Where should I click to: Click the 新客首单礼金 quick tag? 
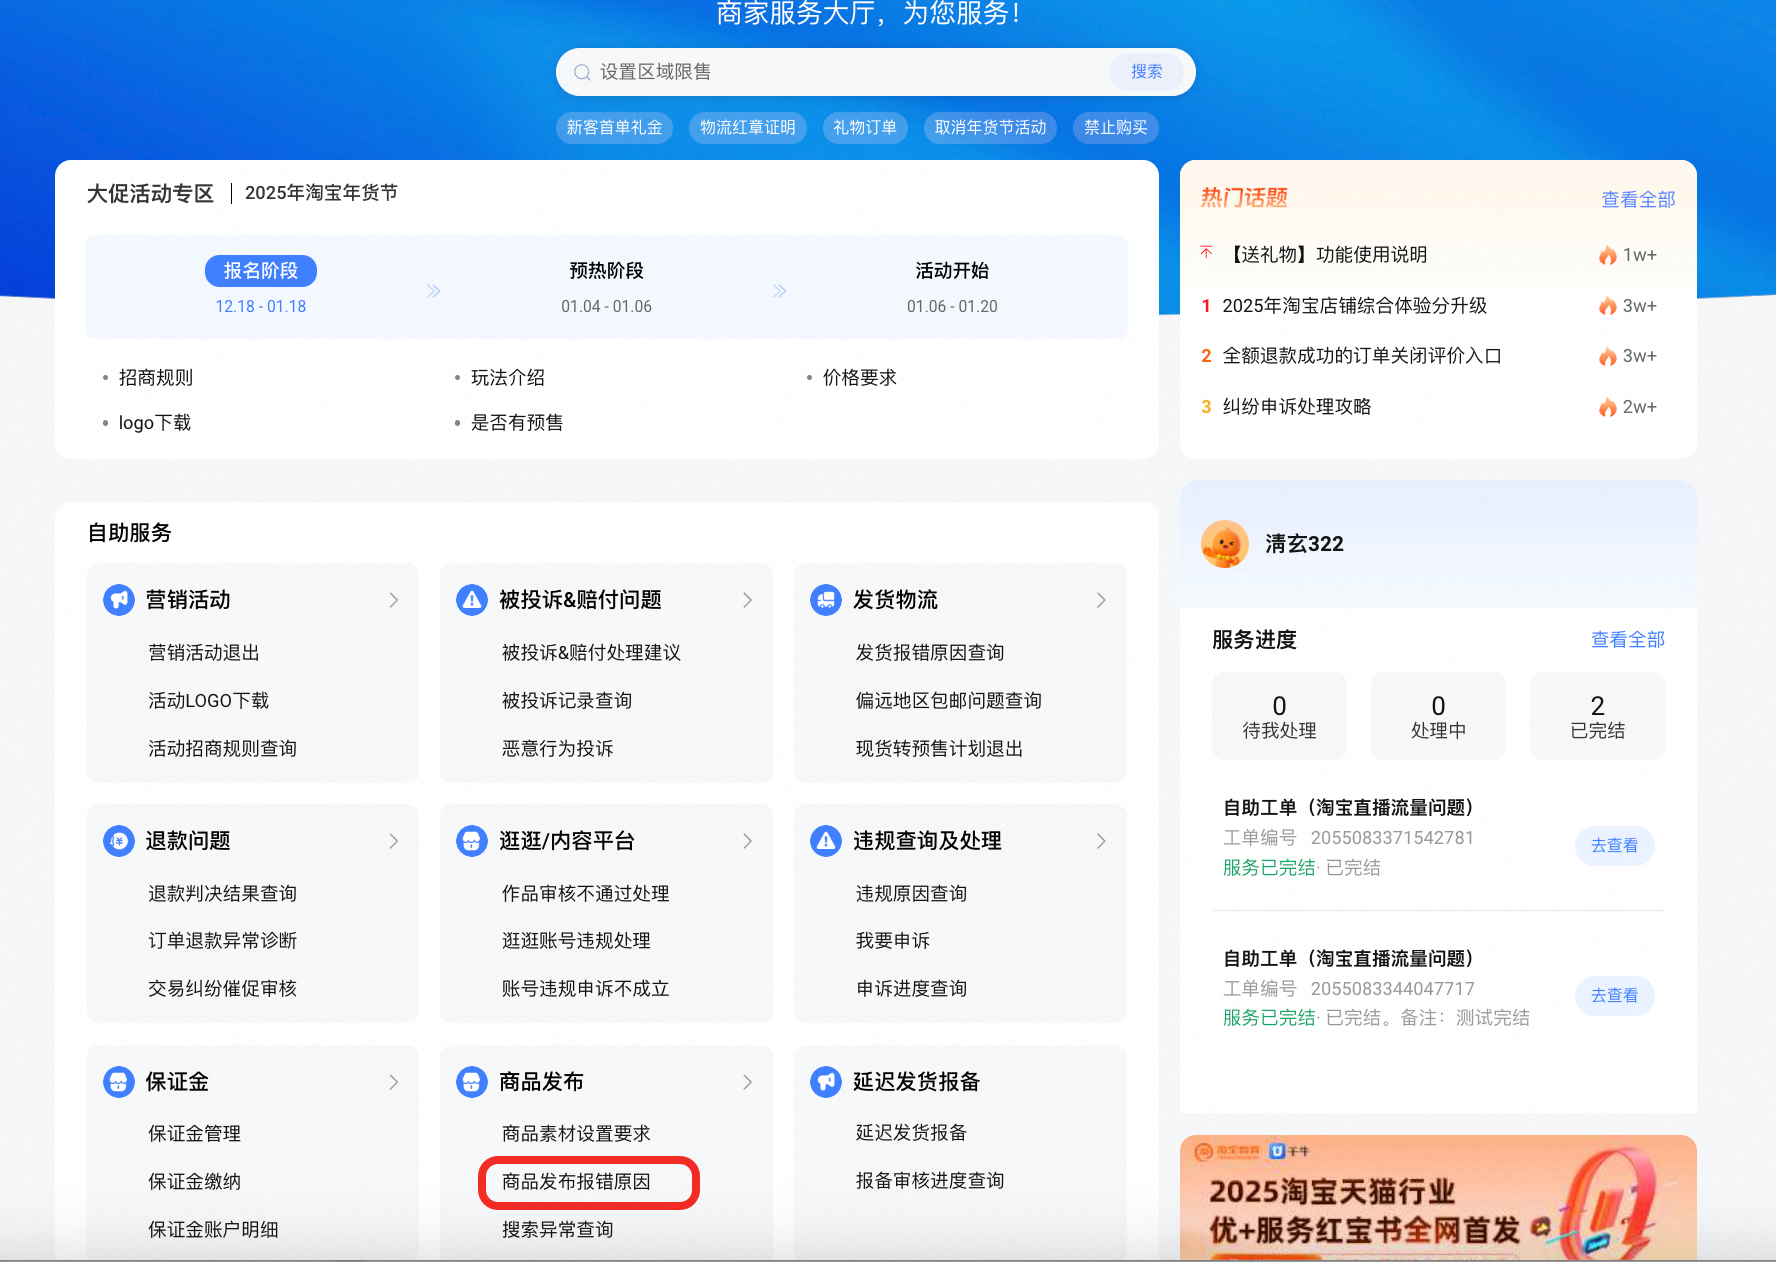click(615, 128)
